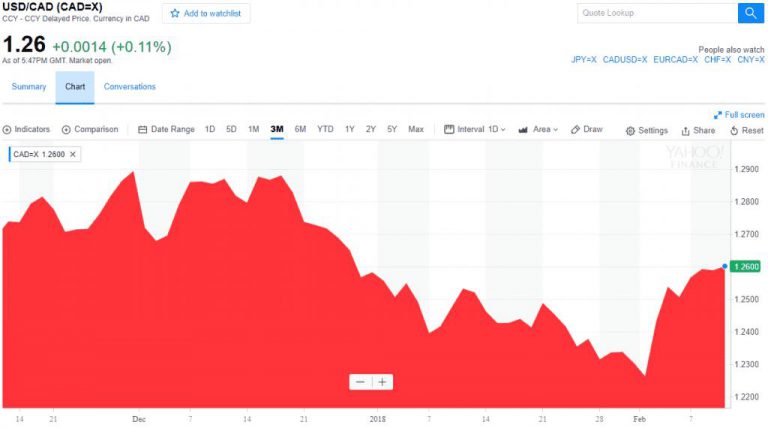Click the Quote Lookup input field
The image size is (768, 428).
pos(658,13)
